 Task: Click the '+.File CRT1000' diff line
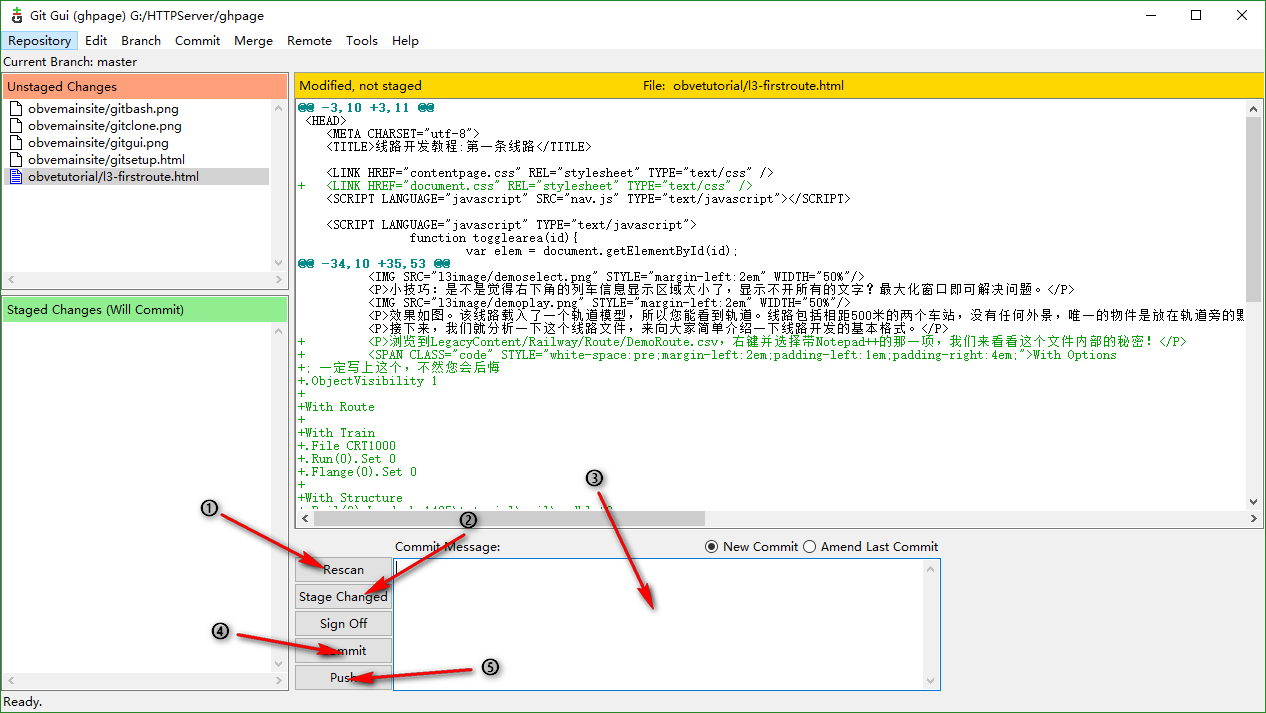347,446
